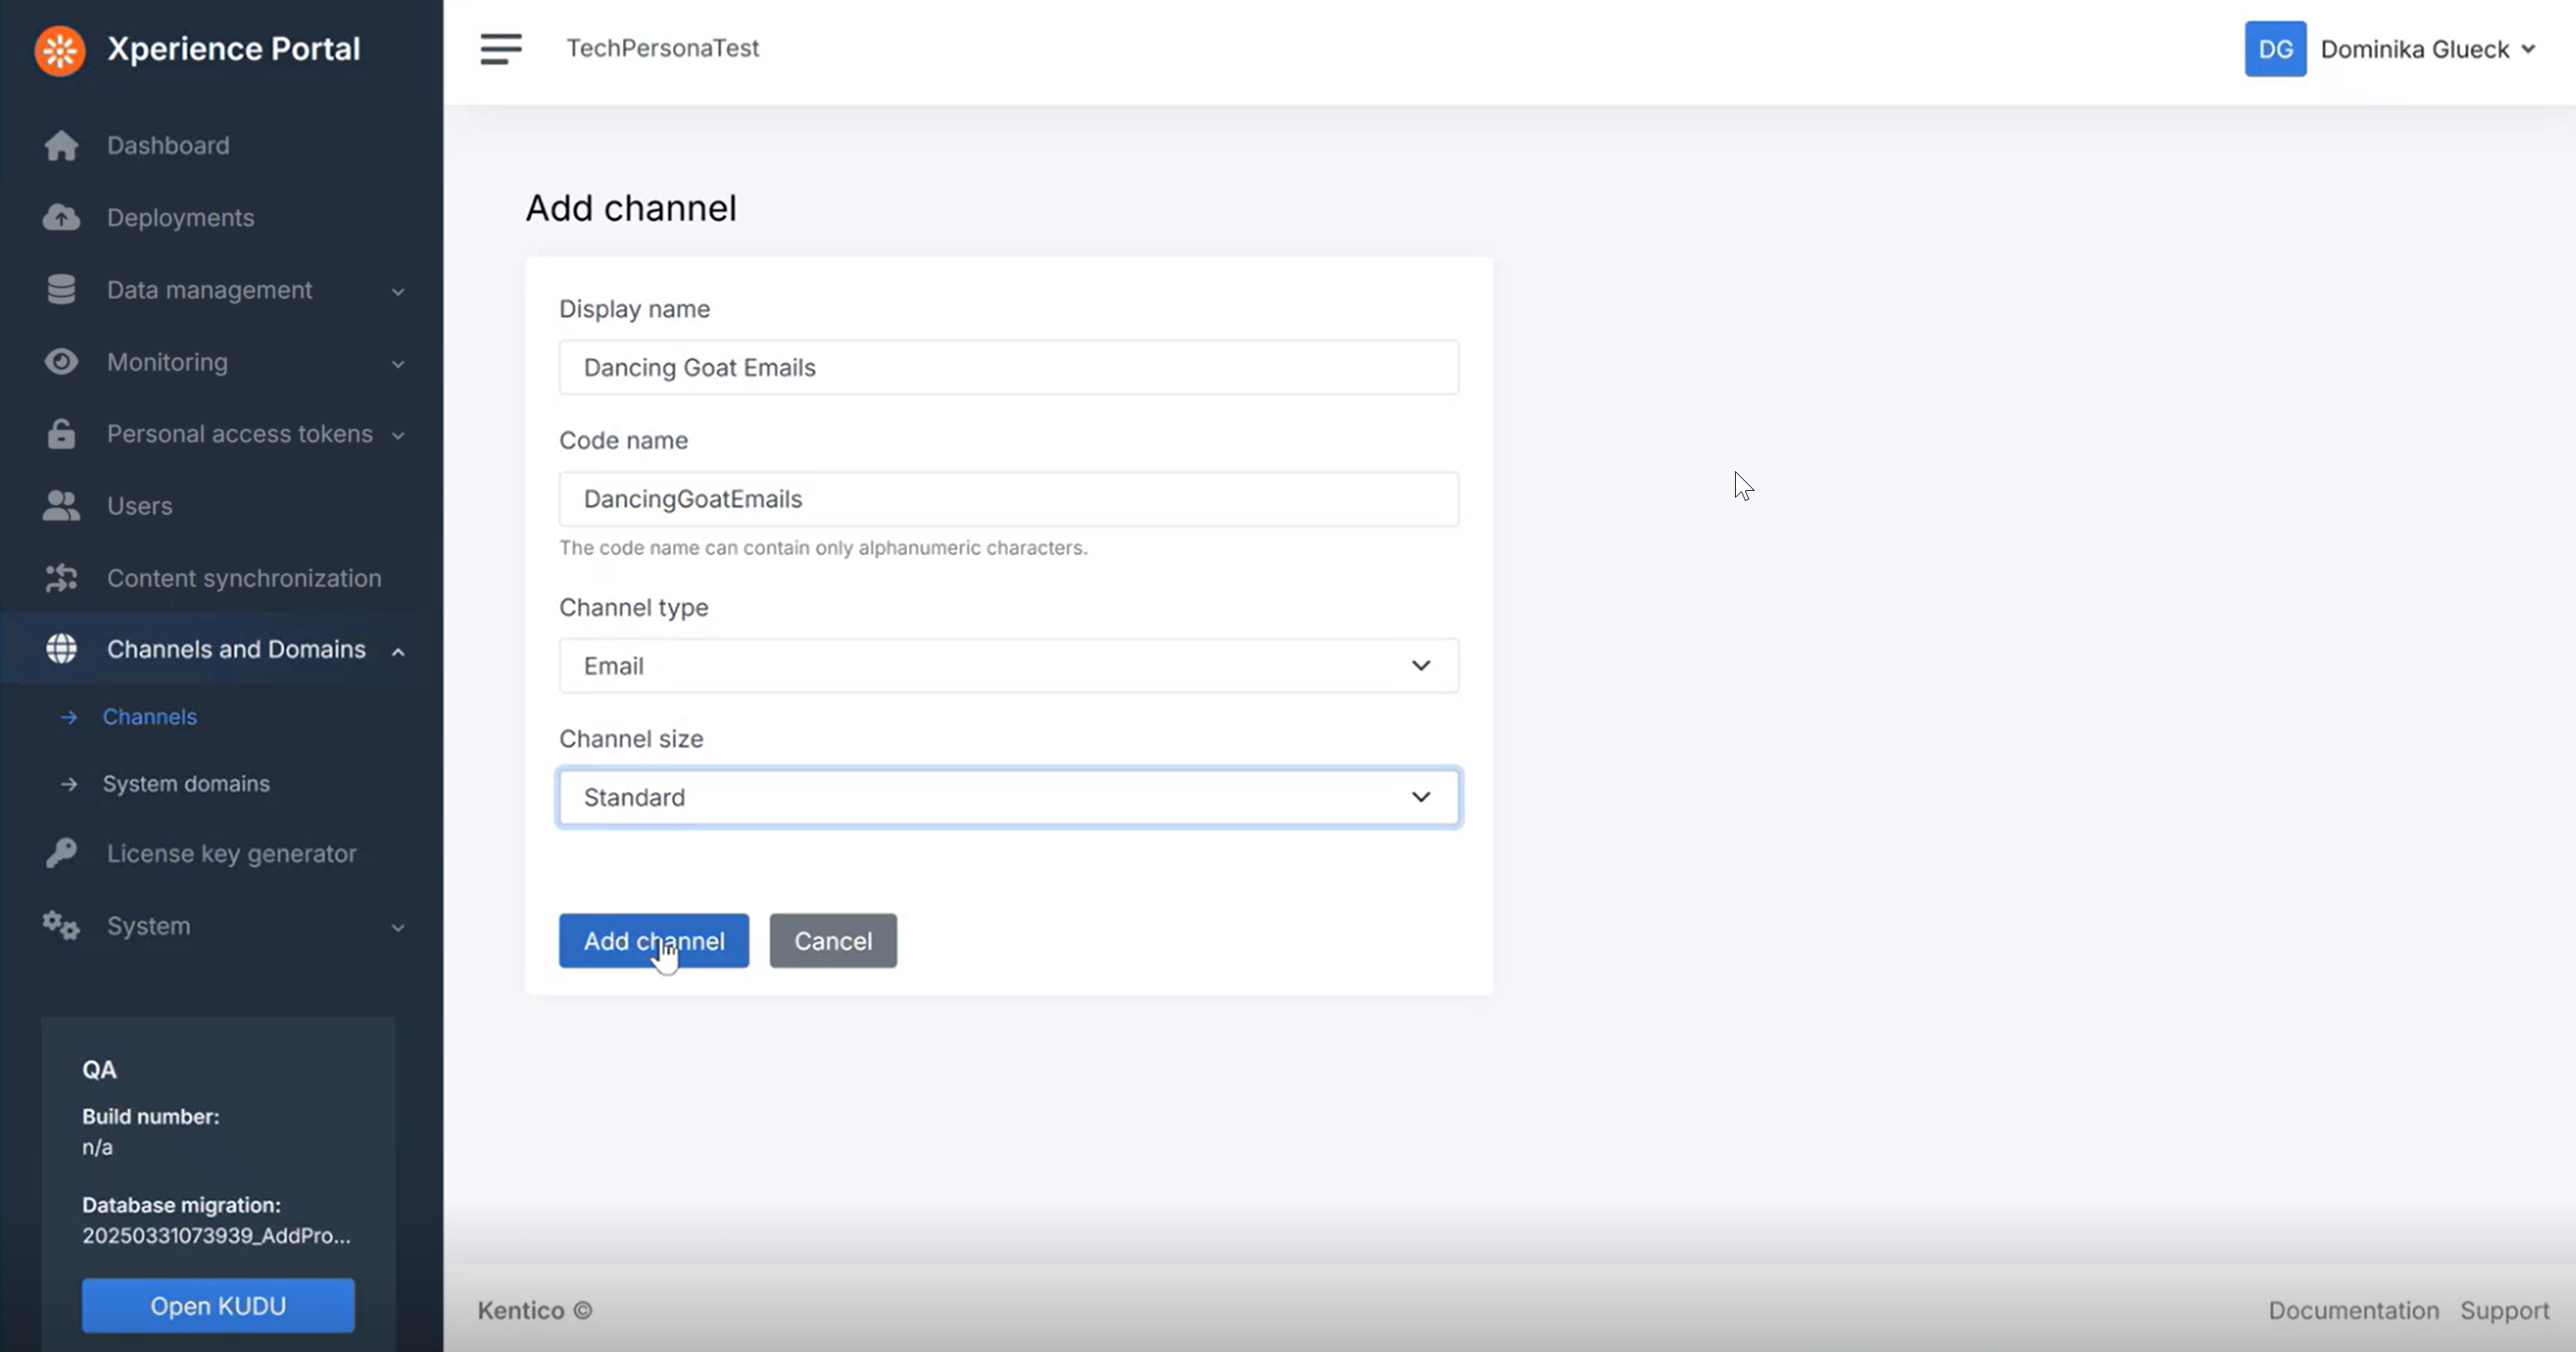Click the License key generator key icon
This screenshot has width=2576, height=1352.
coord(61,853)
